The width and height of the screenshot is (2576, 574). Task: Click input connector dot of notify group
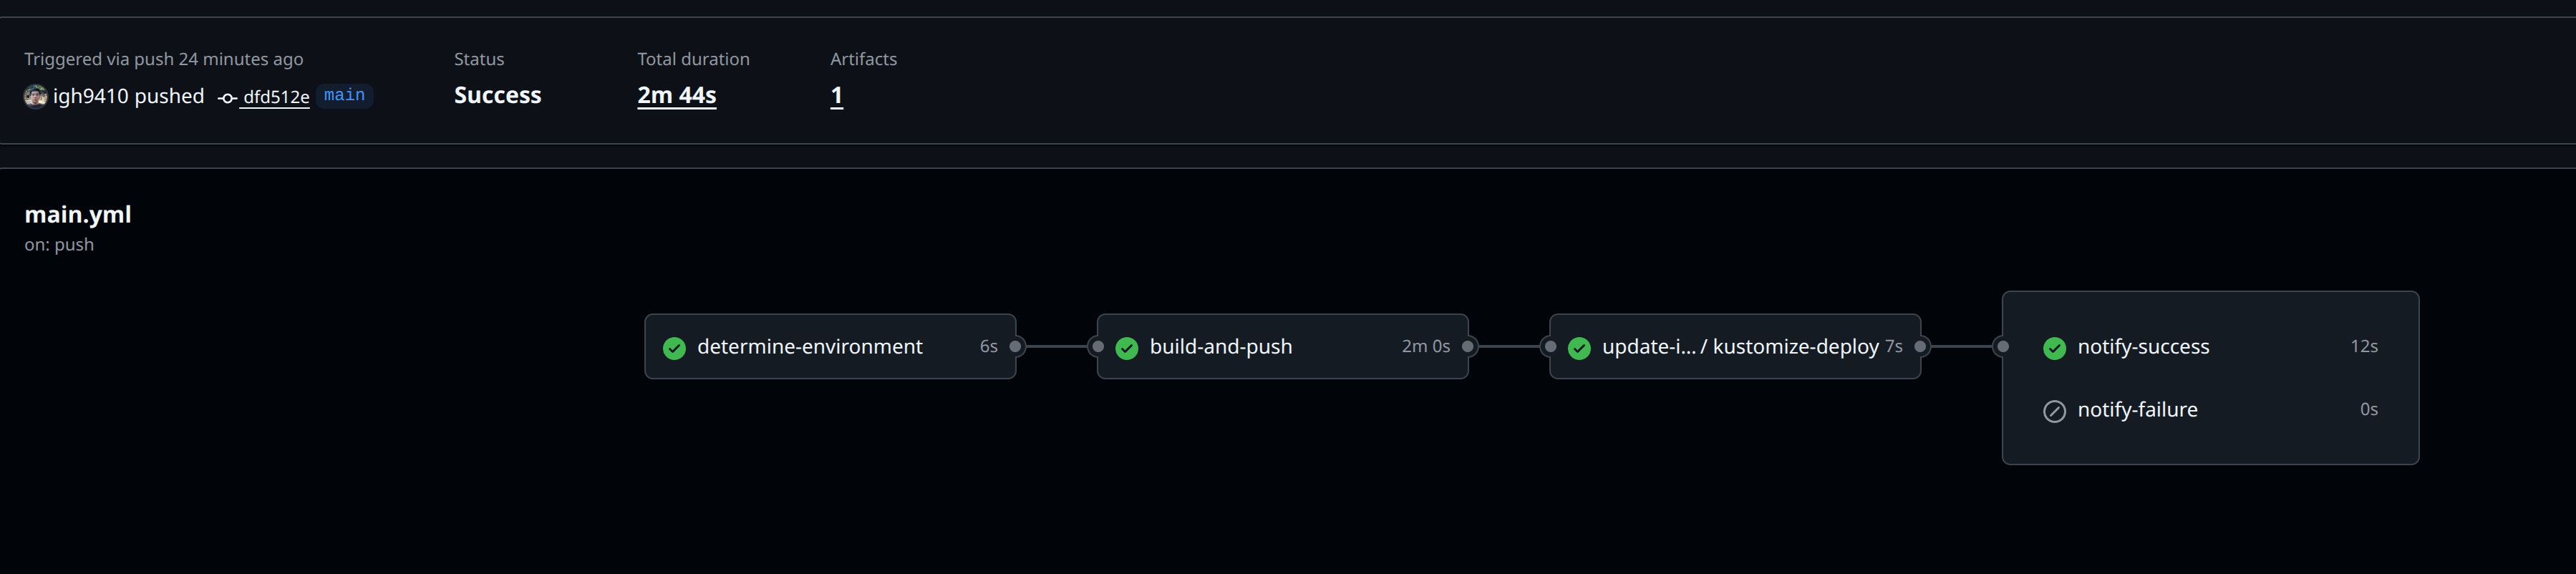pos(2002,347)
